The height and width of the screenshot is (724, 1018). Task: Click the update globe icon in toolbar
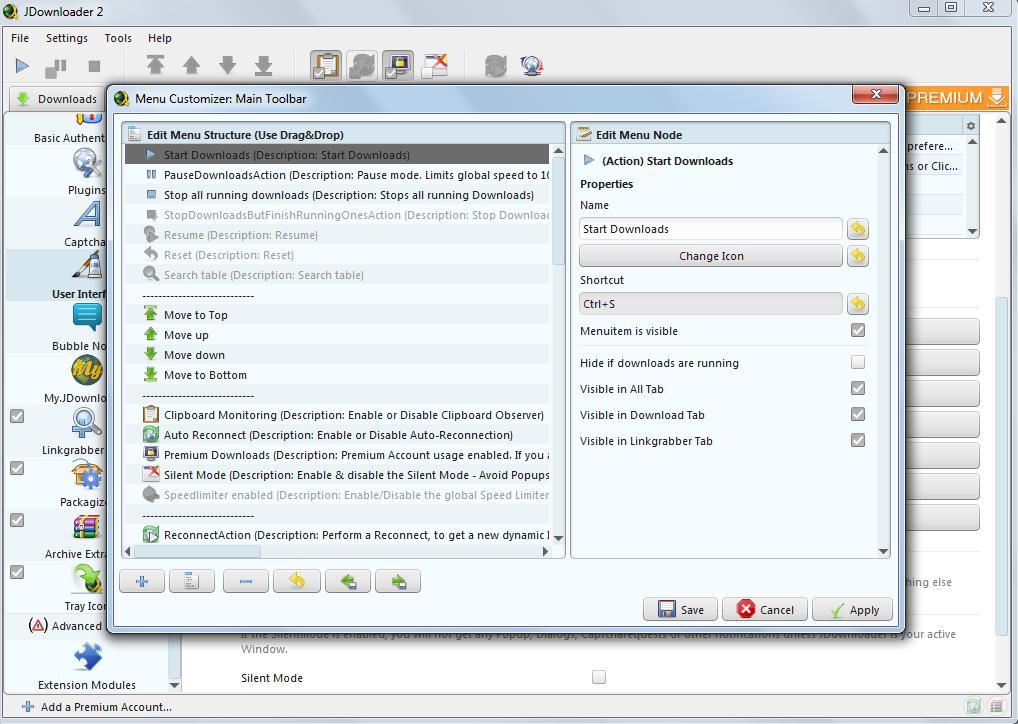[x=532, y=65]
